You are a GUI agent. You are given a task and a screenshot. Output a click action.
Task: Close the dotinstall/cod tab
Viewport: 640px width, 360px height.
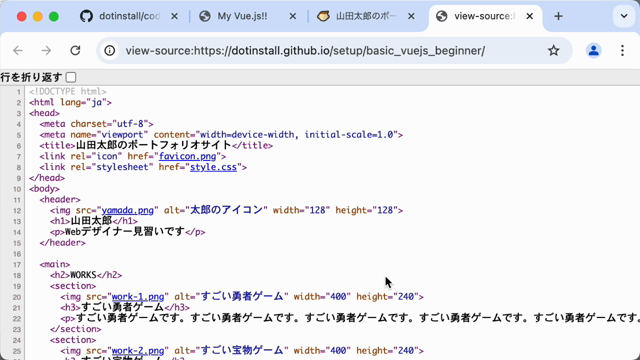coord(174,16)
